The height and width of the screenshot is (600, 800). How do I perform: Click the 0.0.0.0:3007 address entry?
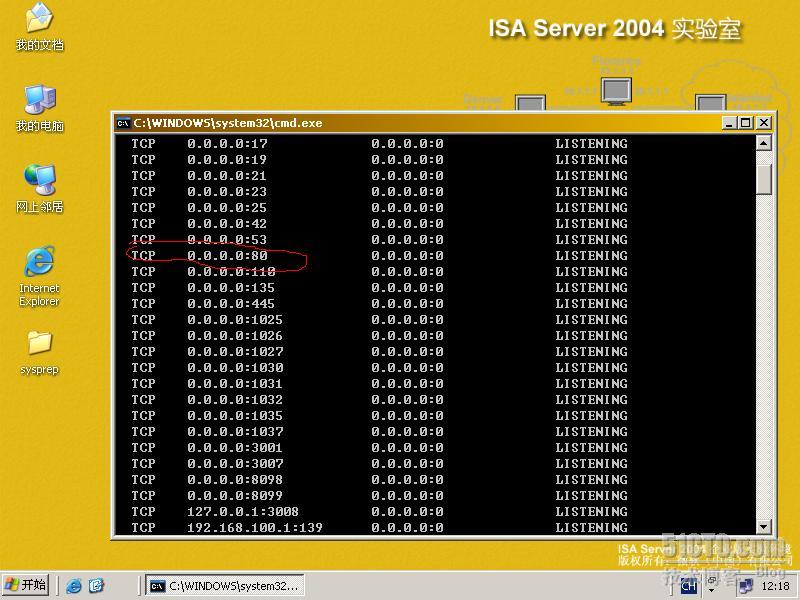tap(235, 463)
